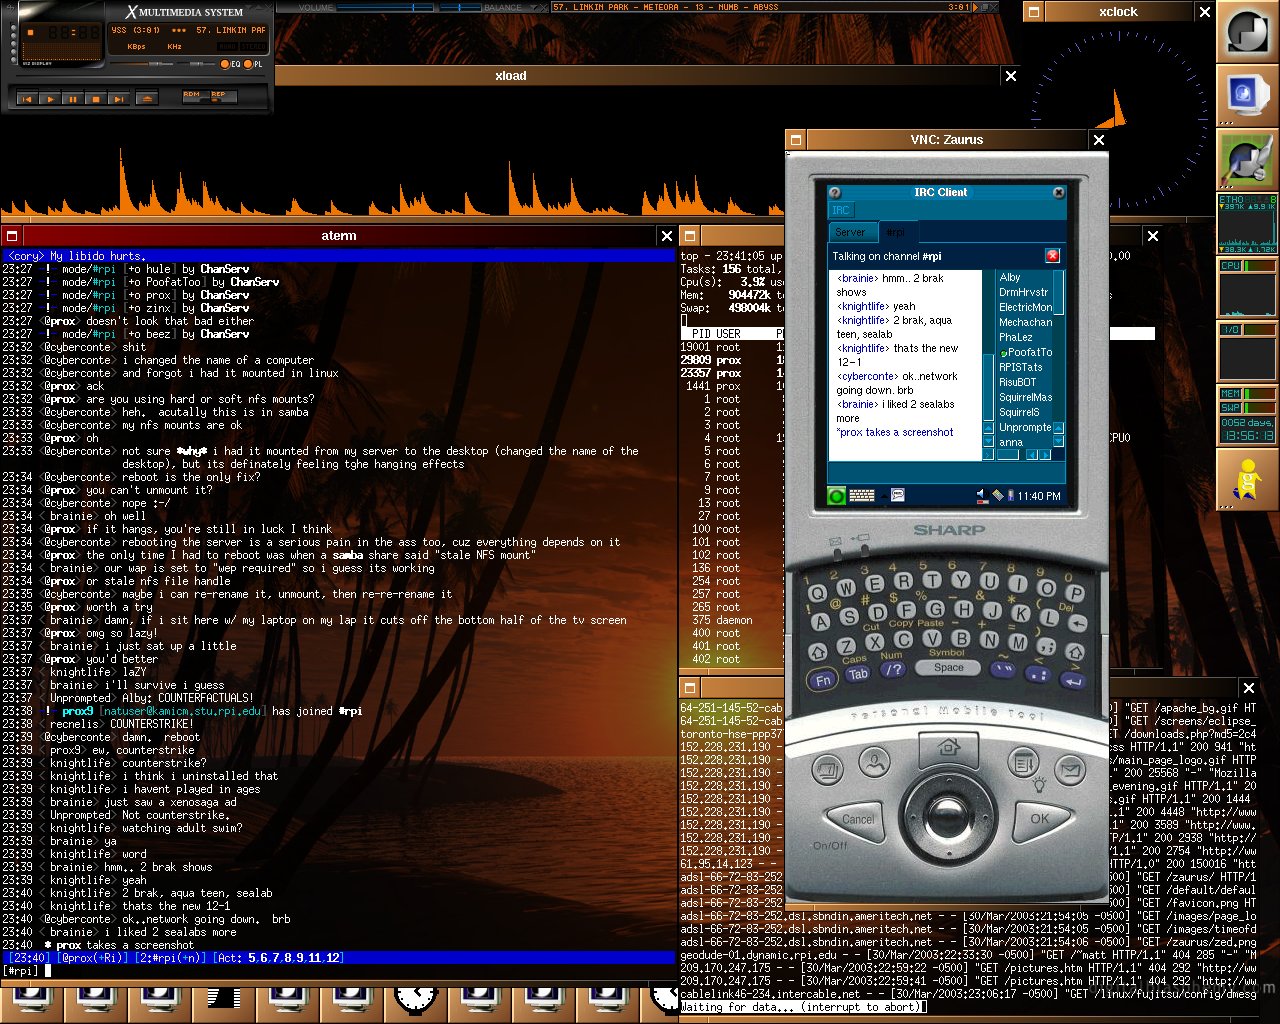Select PoofatTo in the IRC nick list
This screenshot has width=1280, height=1024.
[x=1026, y=352]
